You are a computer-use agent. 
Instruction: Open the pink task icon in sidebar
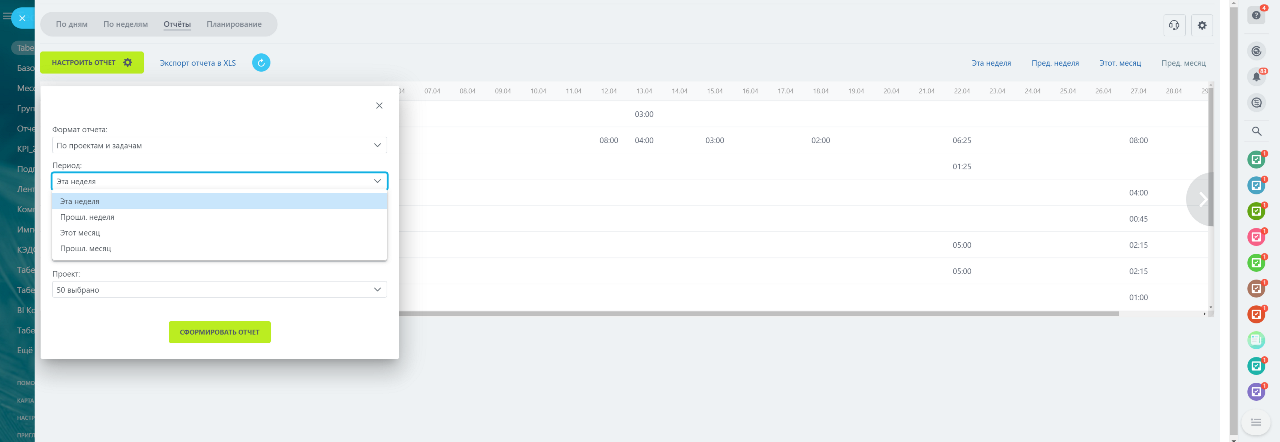coord(1257,237)
